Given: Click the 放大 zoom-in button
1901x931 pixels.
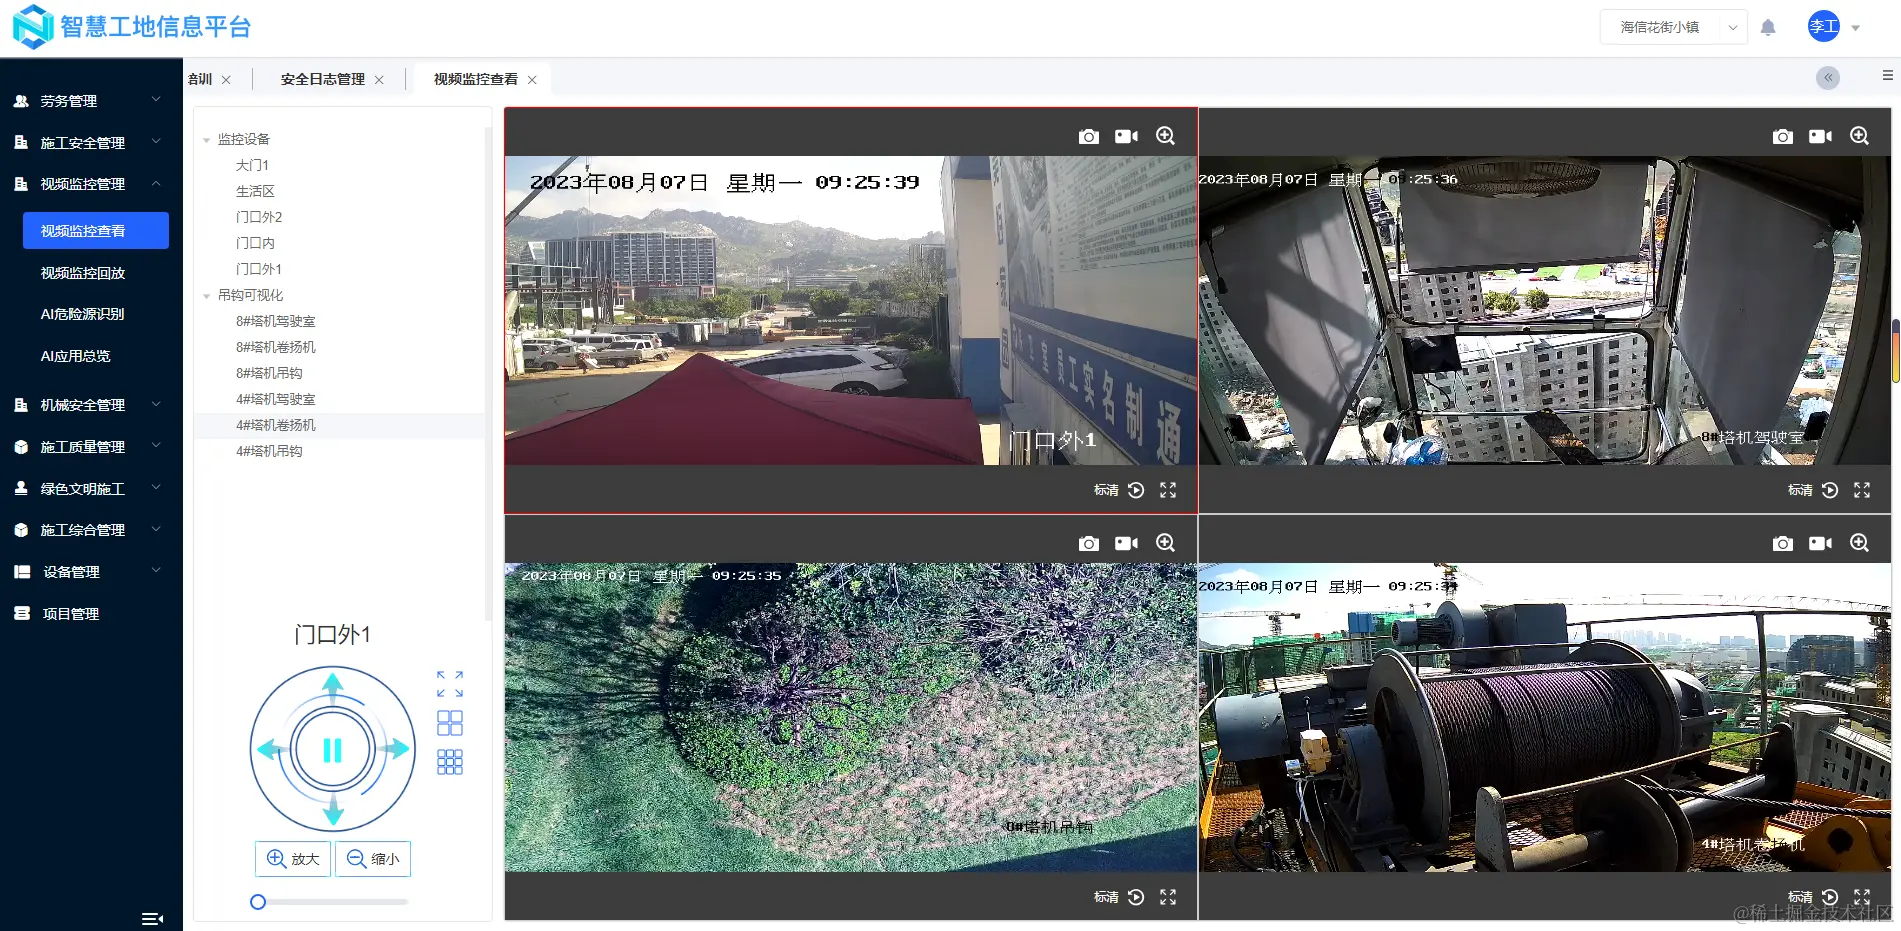Looking at the screenshot, I should [293, 859].
